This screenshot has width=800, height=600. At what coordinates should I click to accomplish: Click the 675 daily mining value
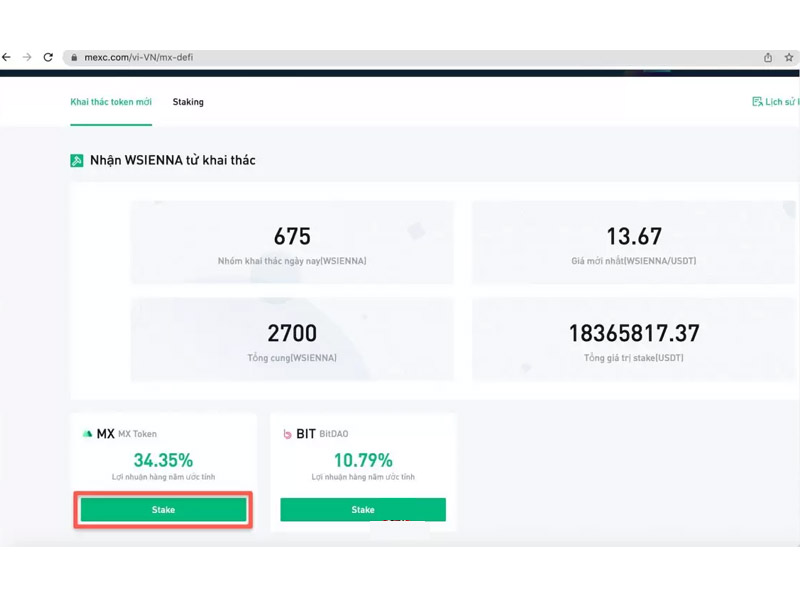[x=292, y=236]
